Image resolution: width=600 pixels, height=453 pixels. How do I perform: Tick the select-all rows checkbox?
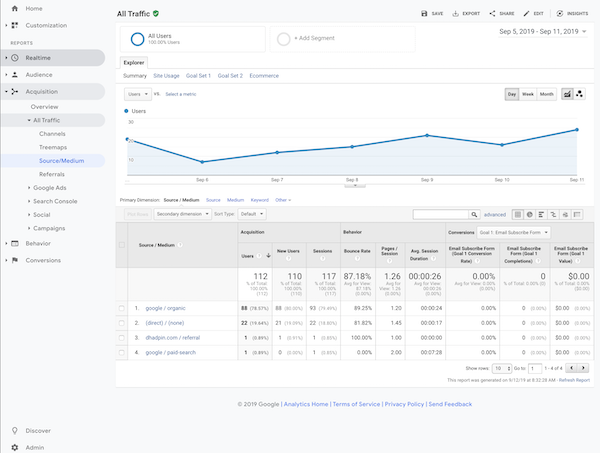pos(122,245)
